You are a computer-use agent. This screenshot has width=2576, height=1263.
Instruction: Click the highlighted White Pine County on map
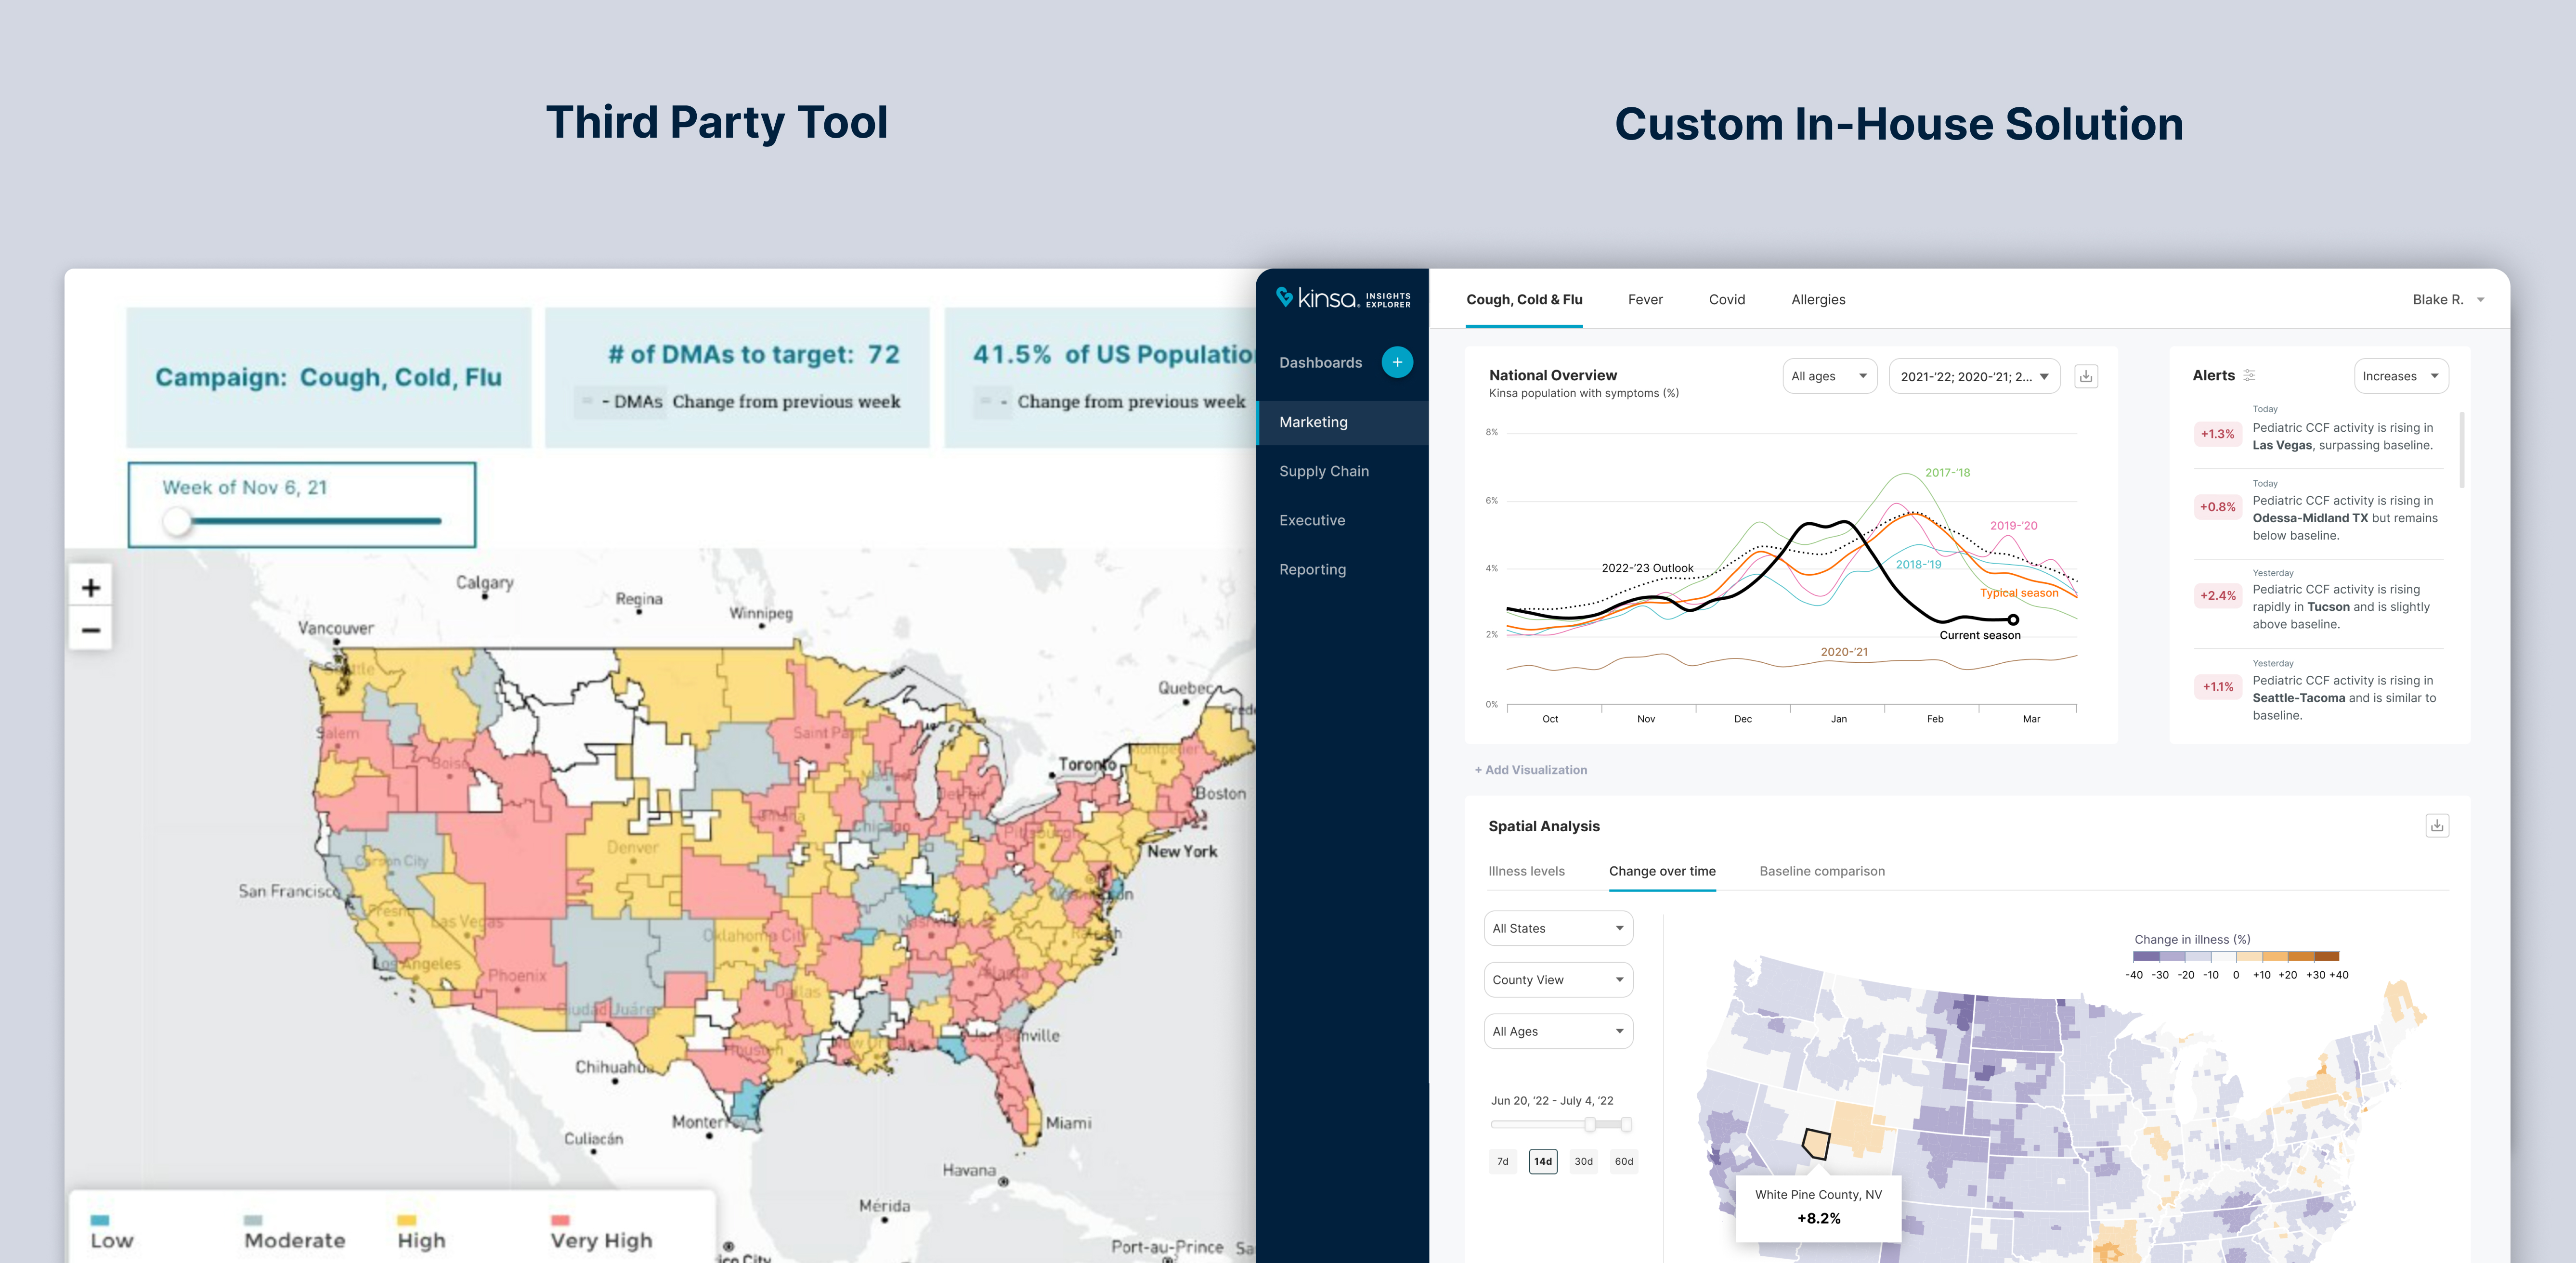pyautogui.click(x=1816, y=1143)
